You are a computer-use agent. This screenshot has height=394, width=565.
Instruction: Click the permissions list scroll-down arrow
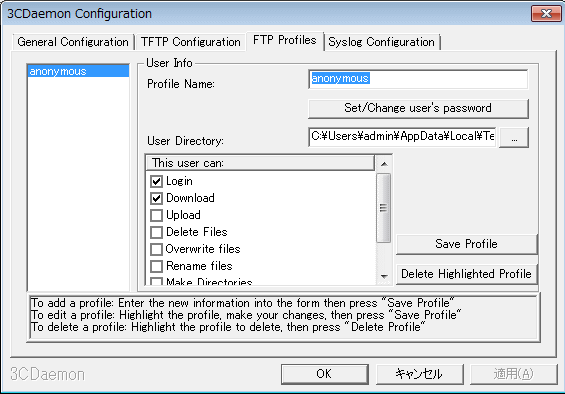[x=384, y=276]
